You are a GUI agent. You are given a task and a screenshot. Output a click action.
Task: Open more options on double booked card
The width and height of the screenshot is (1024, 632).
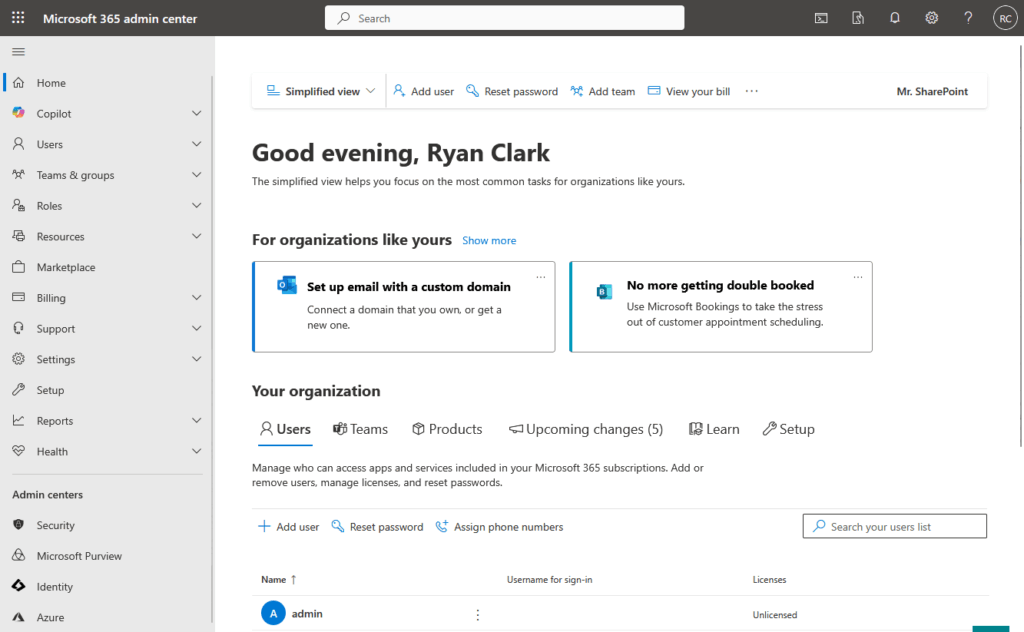(857, 277)
